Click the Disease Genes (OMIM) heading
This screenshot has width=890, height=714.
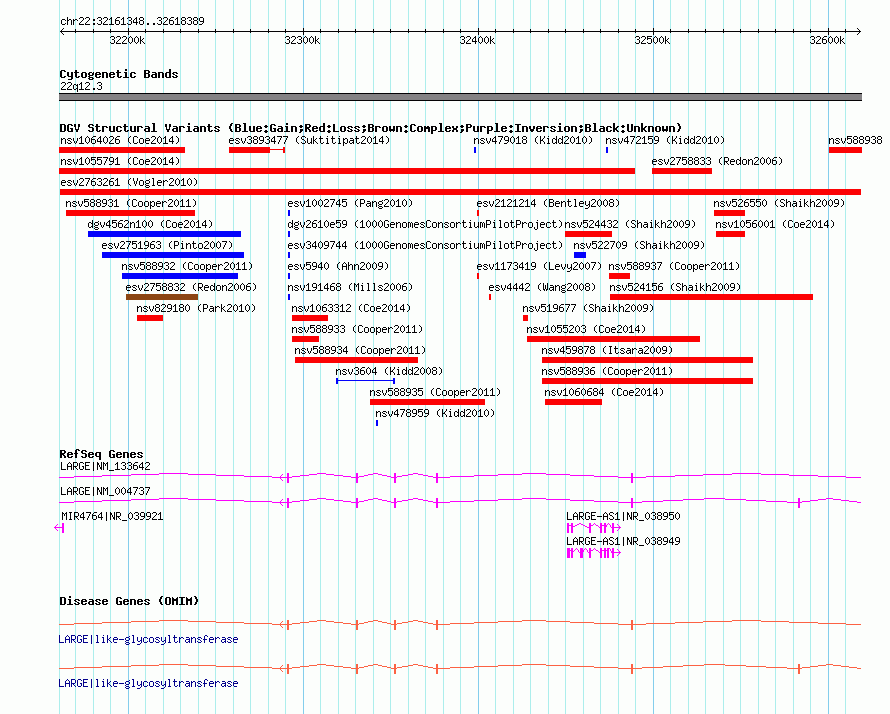click(x=129, y=601)
